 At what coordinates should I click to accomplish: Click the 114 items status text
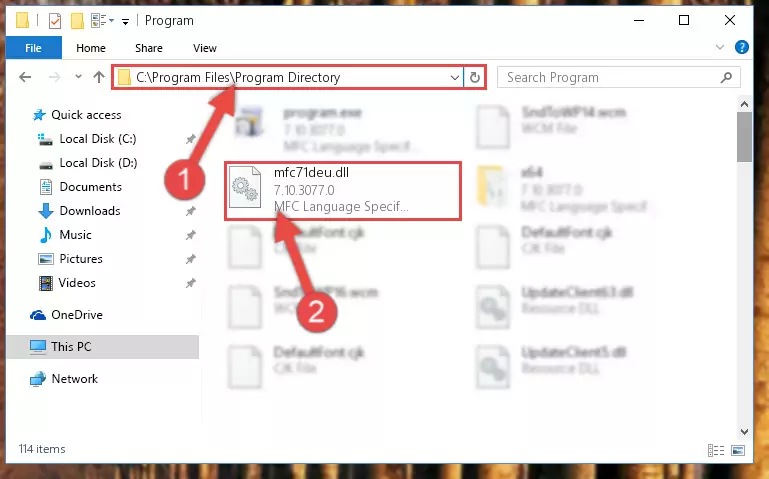tap(42, 449)
